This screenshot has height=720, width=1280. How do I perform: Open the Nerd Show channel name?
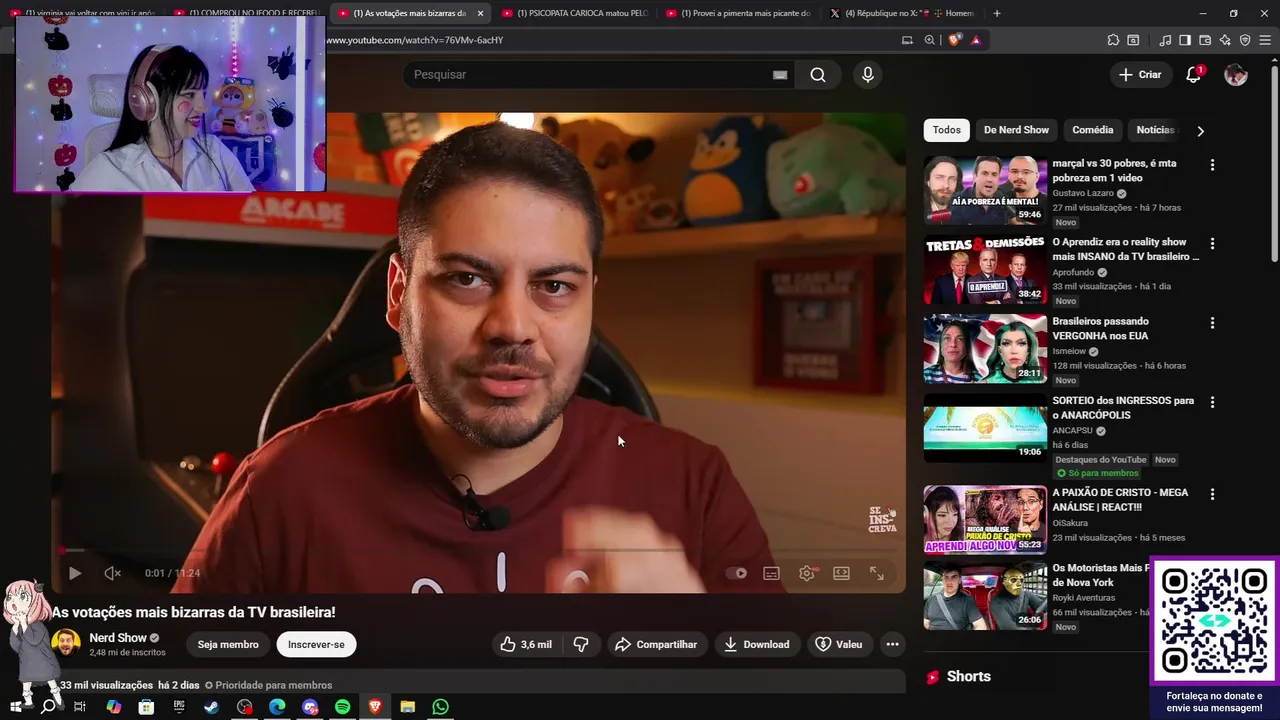(118, 638)
